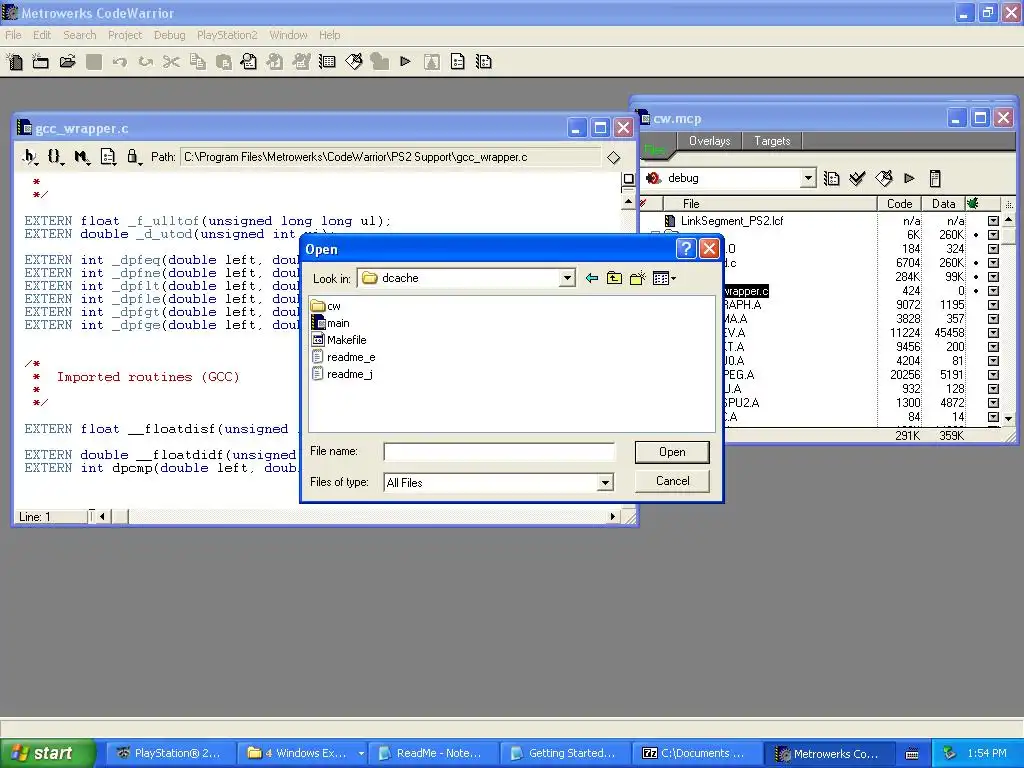Click the Cancel button in dialog
The height and width of the screenshot is (768, 1024).
672,481
